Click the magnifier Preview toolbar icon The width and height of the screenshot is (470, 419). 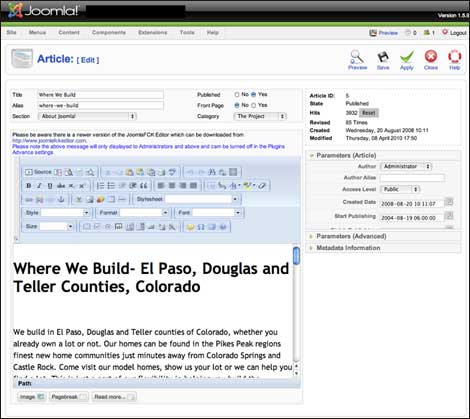(357, 60)
